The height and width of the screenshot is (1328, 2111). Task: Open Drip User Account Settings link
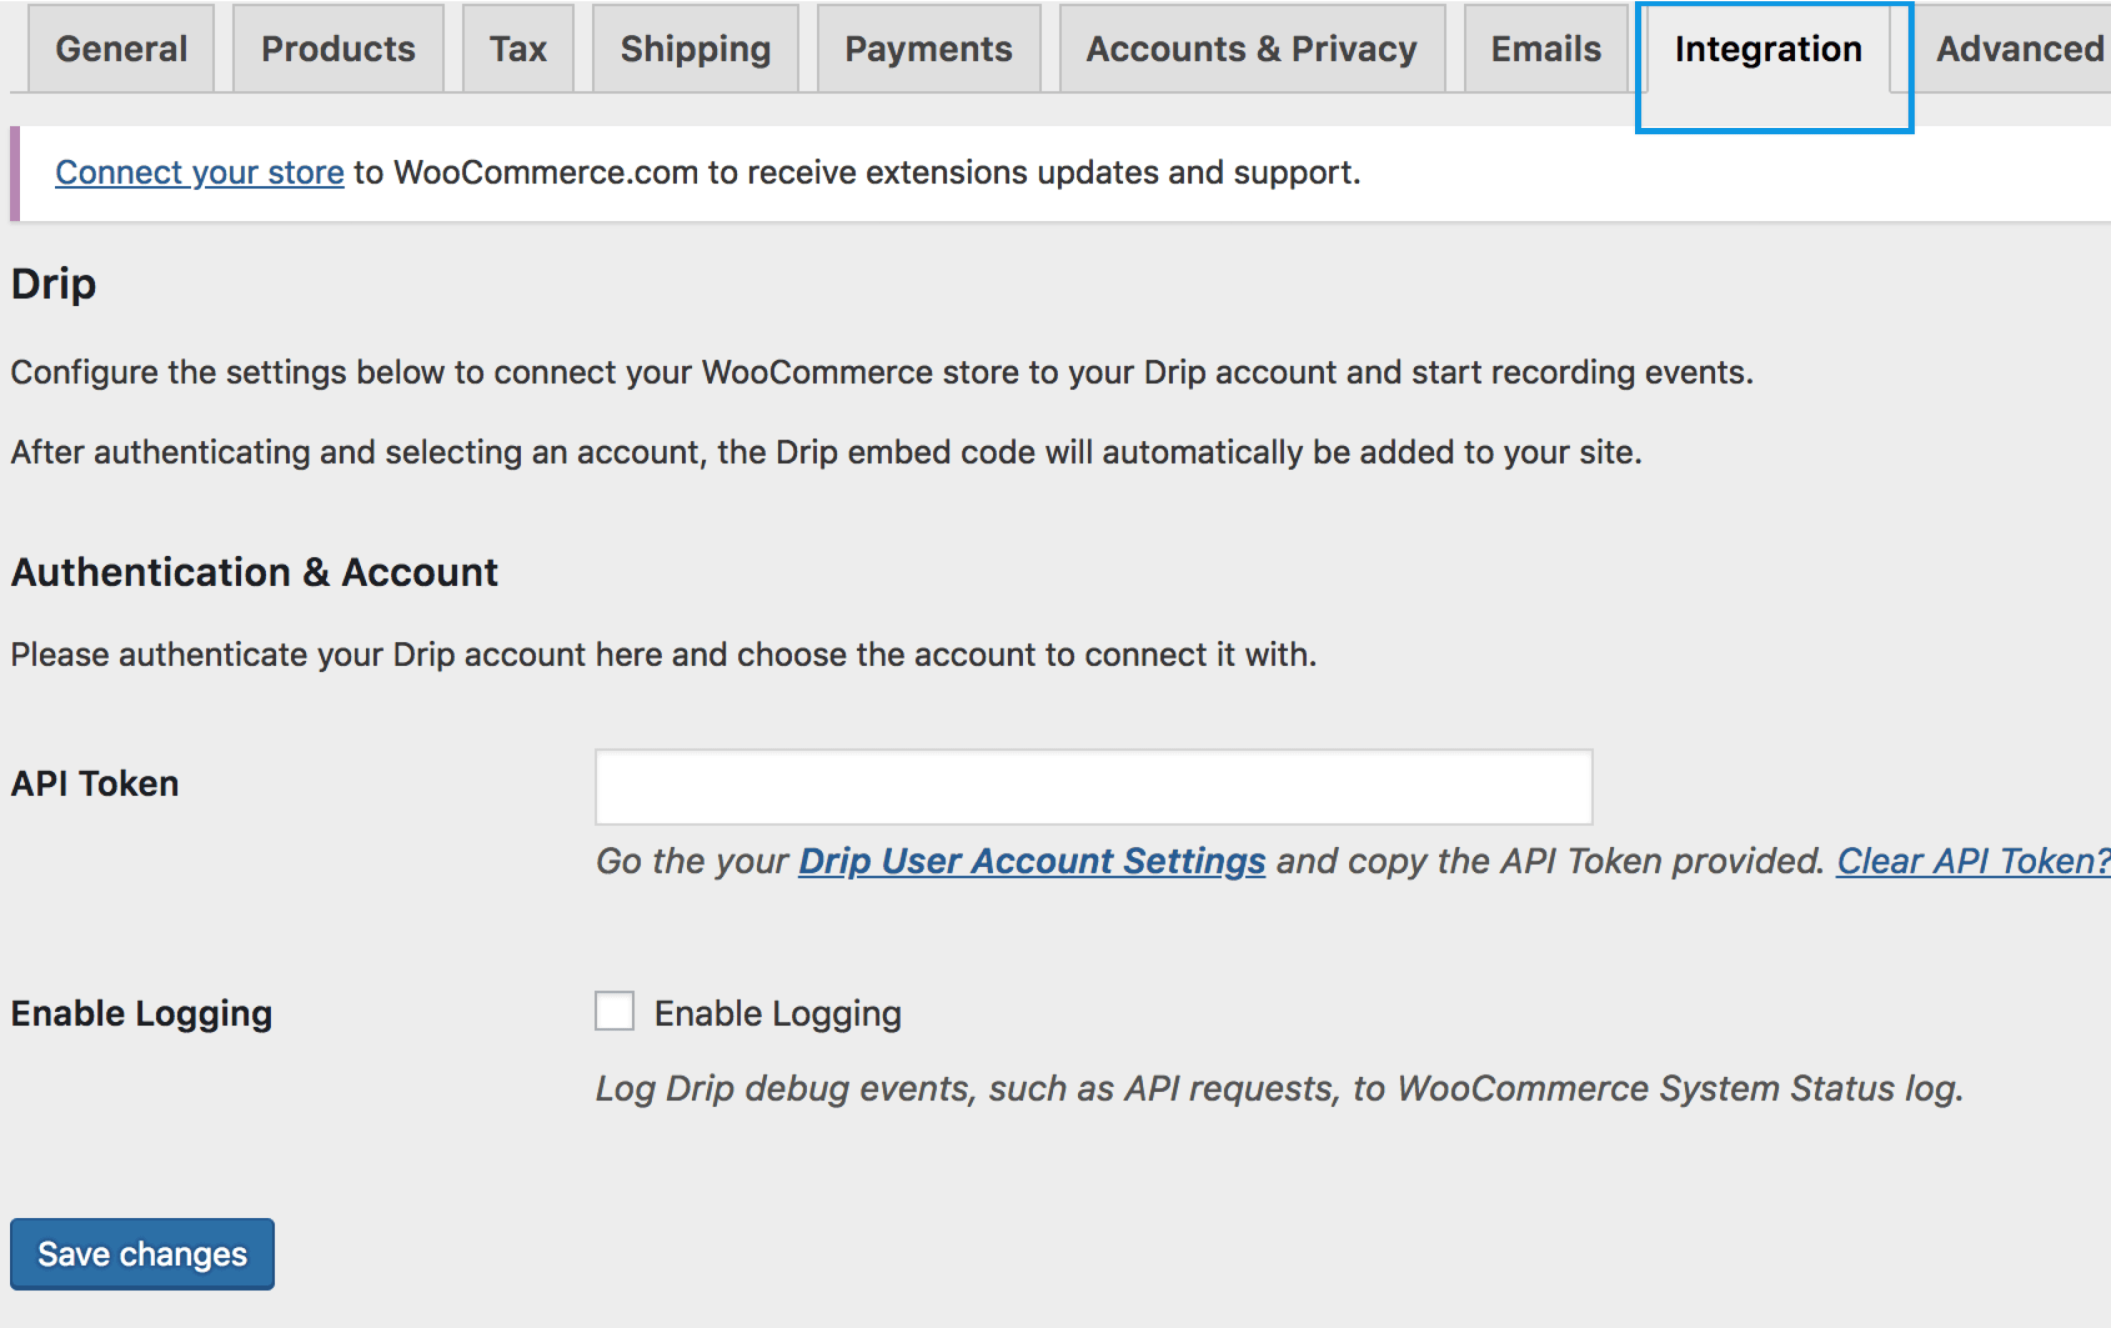coord(1031,861)
